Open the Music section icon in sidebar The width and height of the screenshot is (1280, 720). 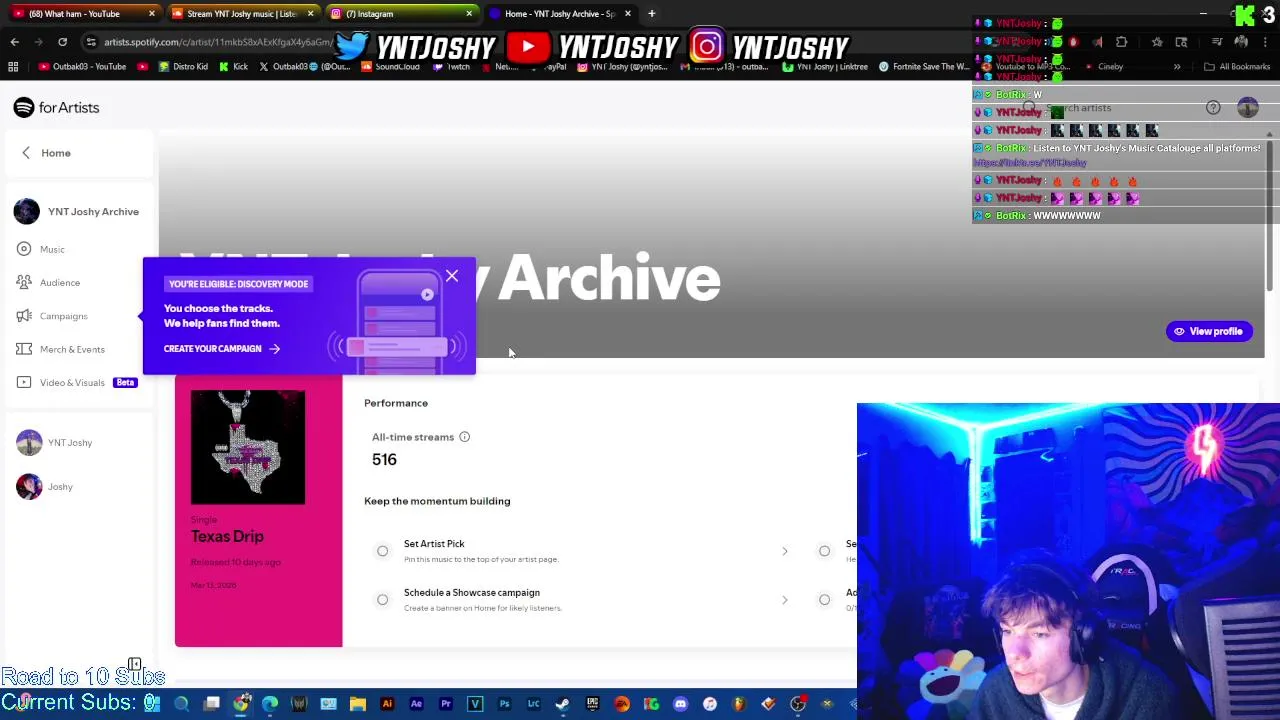(x=24, y=249)
